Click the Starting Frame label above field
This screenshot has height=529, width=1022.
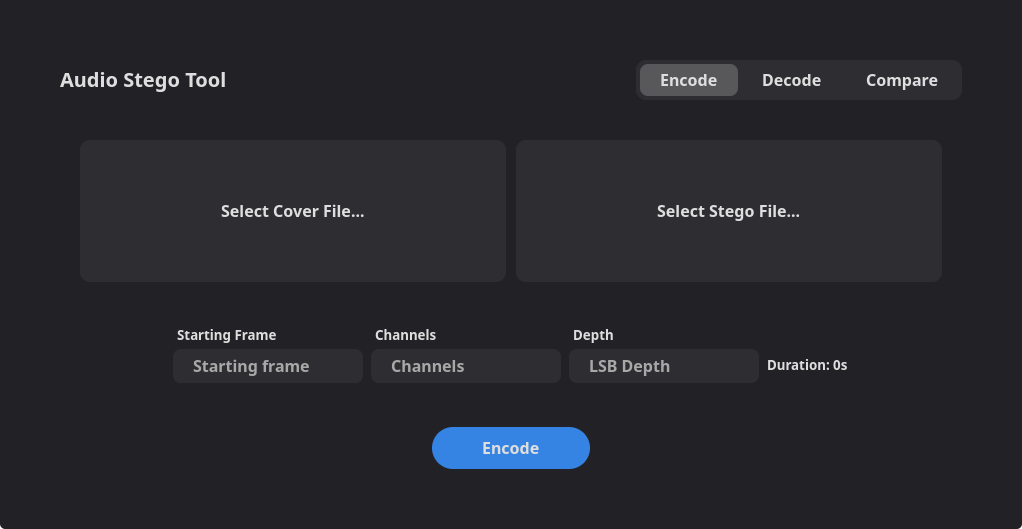click(226, 335)
